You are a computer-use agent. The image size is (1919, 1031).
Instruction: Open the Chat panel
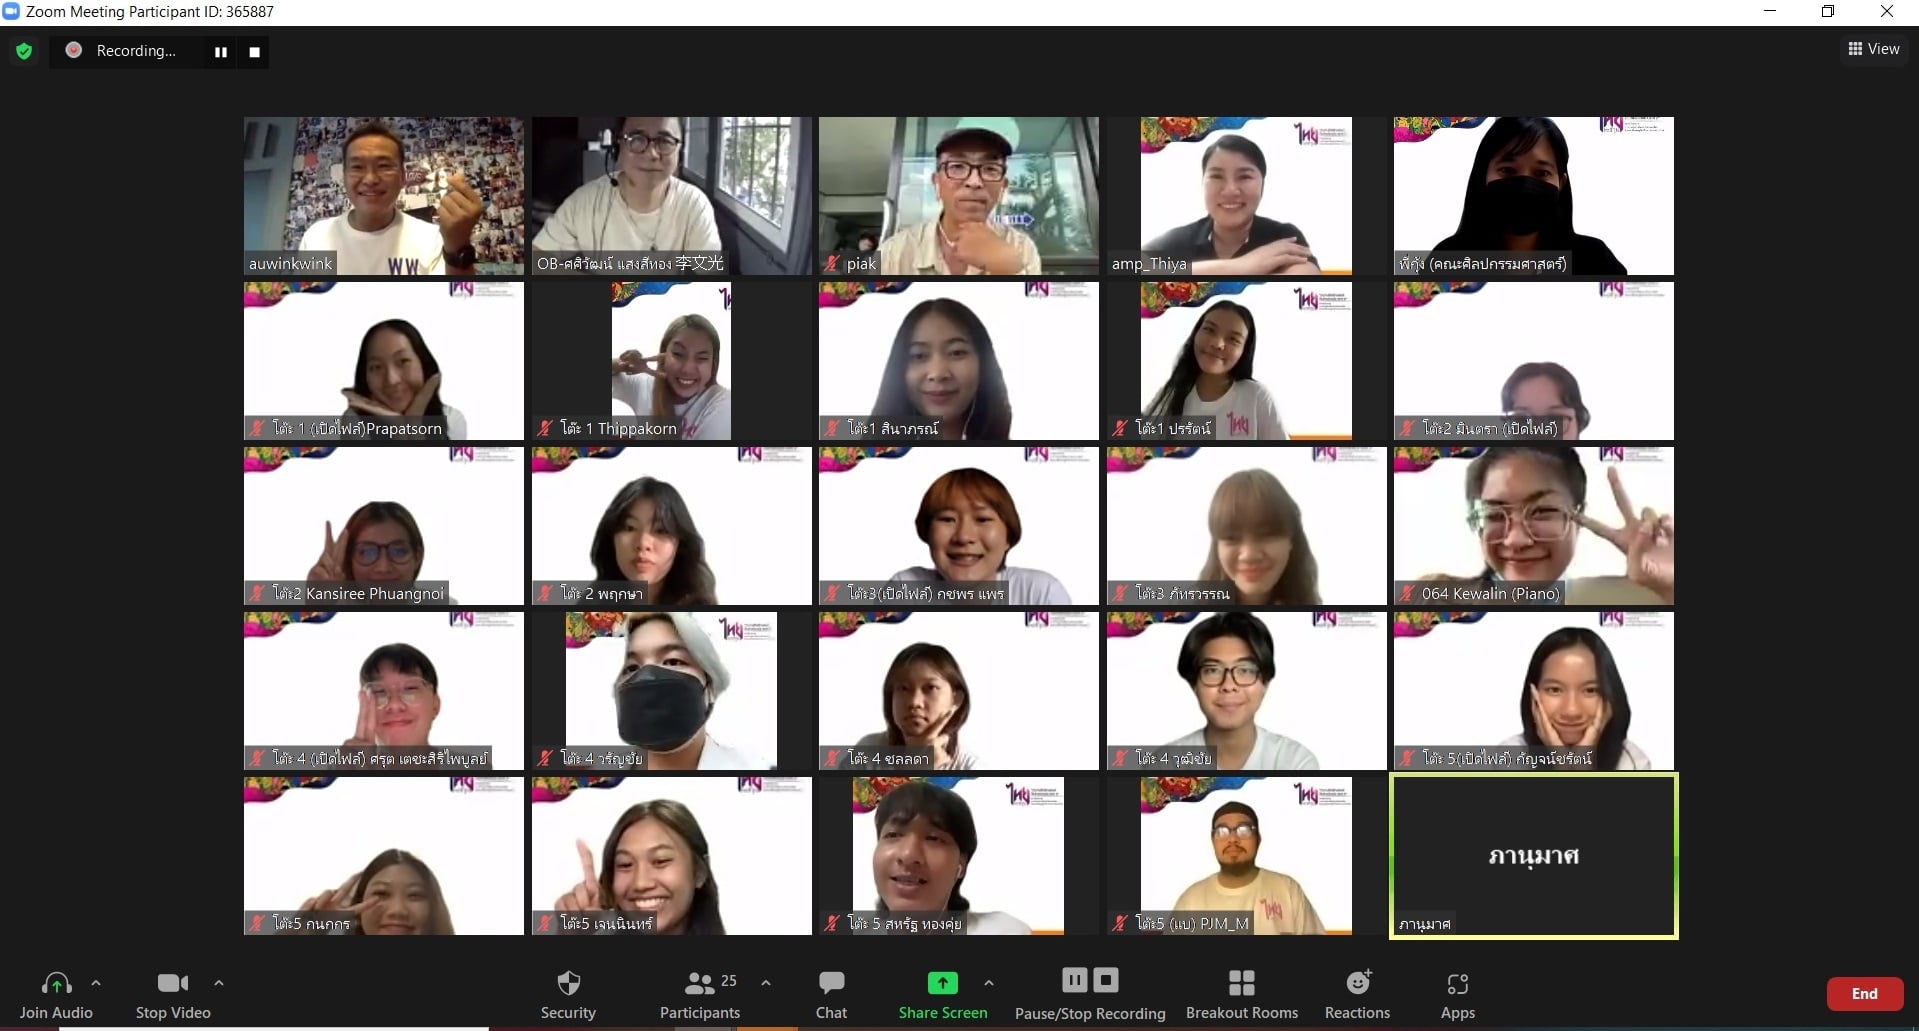(x=831, y=994)
